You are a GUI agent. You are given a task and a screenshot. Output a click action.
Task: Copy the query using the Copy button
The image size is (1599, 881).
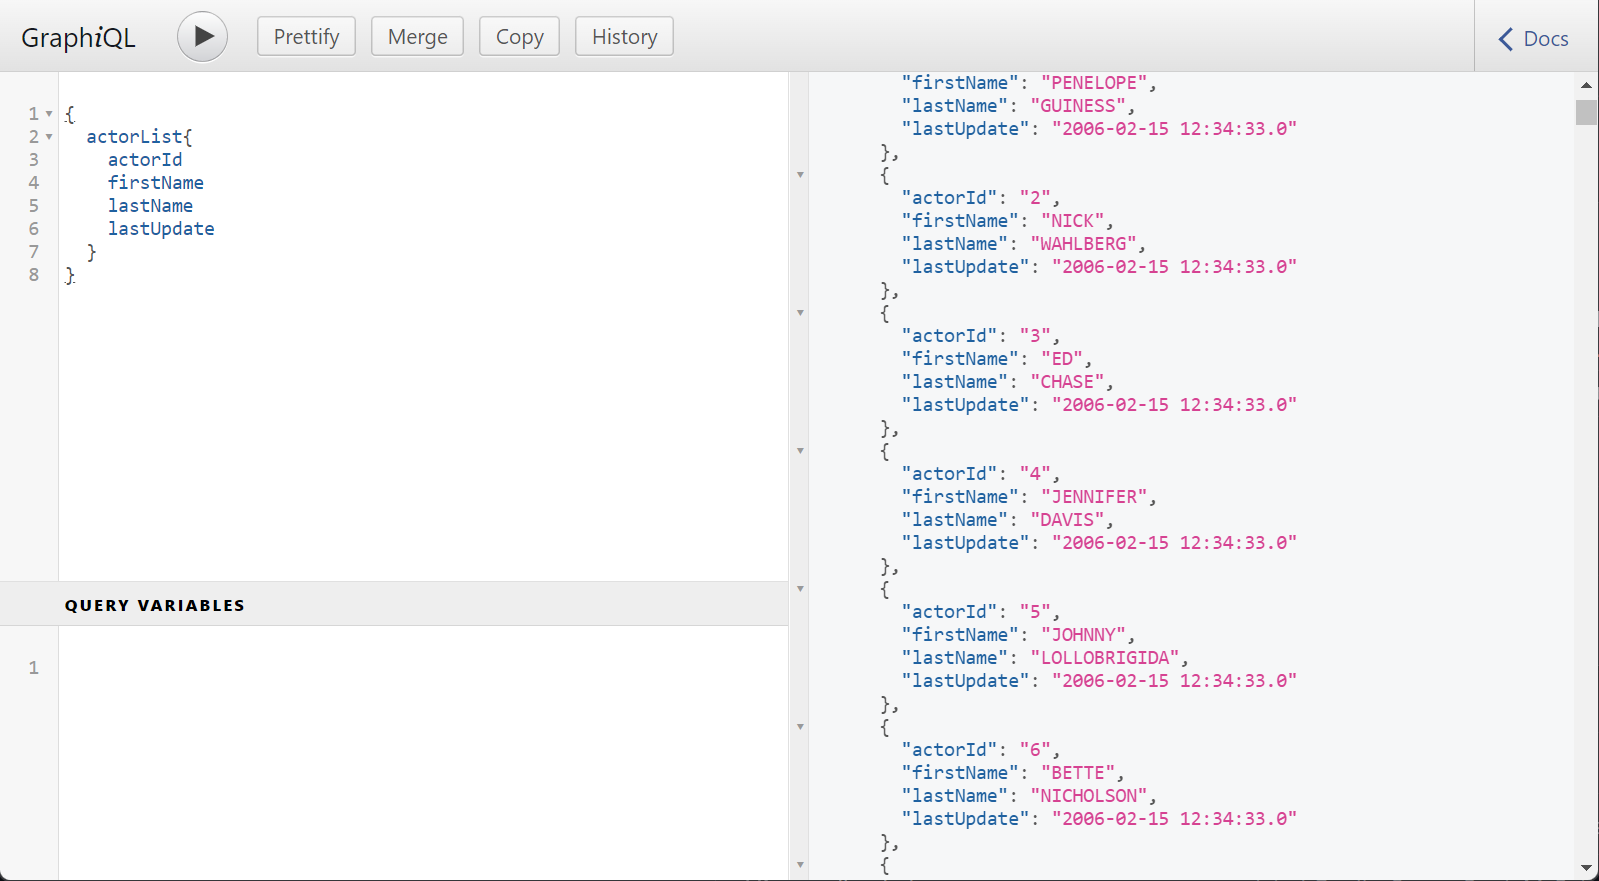519,37
